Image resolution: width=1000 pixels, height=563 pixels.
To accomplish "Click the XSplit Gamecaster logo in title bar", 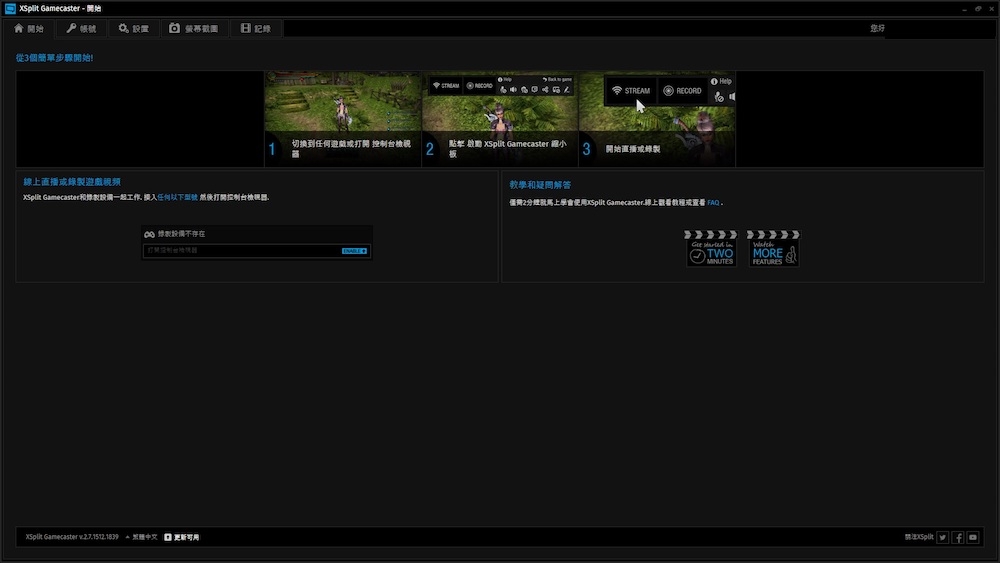I will pyautogui.click(x=10, y=8).
